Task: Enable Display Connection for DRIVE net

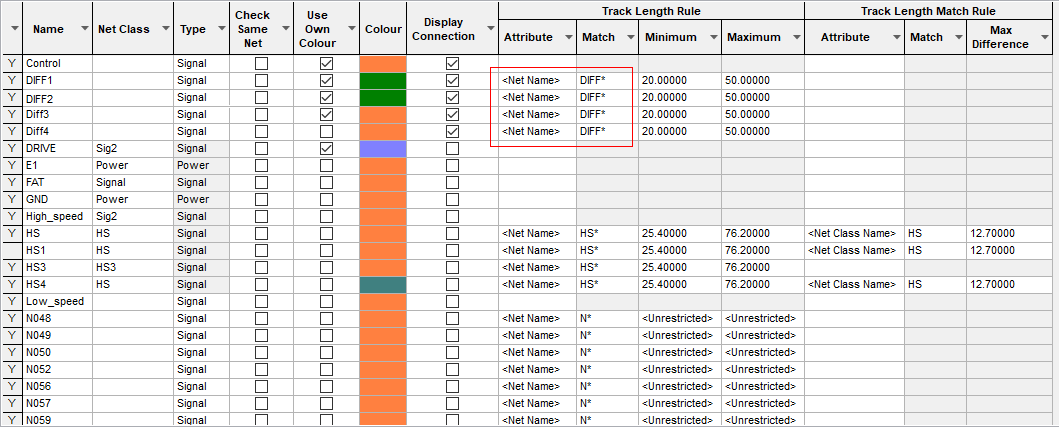Action: click(x=452, y=148)
